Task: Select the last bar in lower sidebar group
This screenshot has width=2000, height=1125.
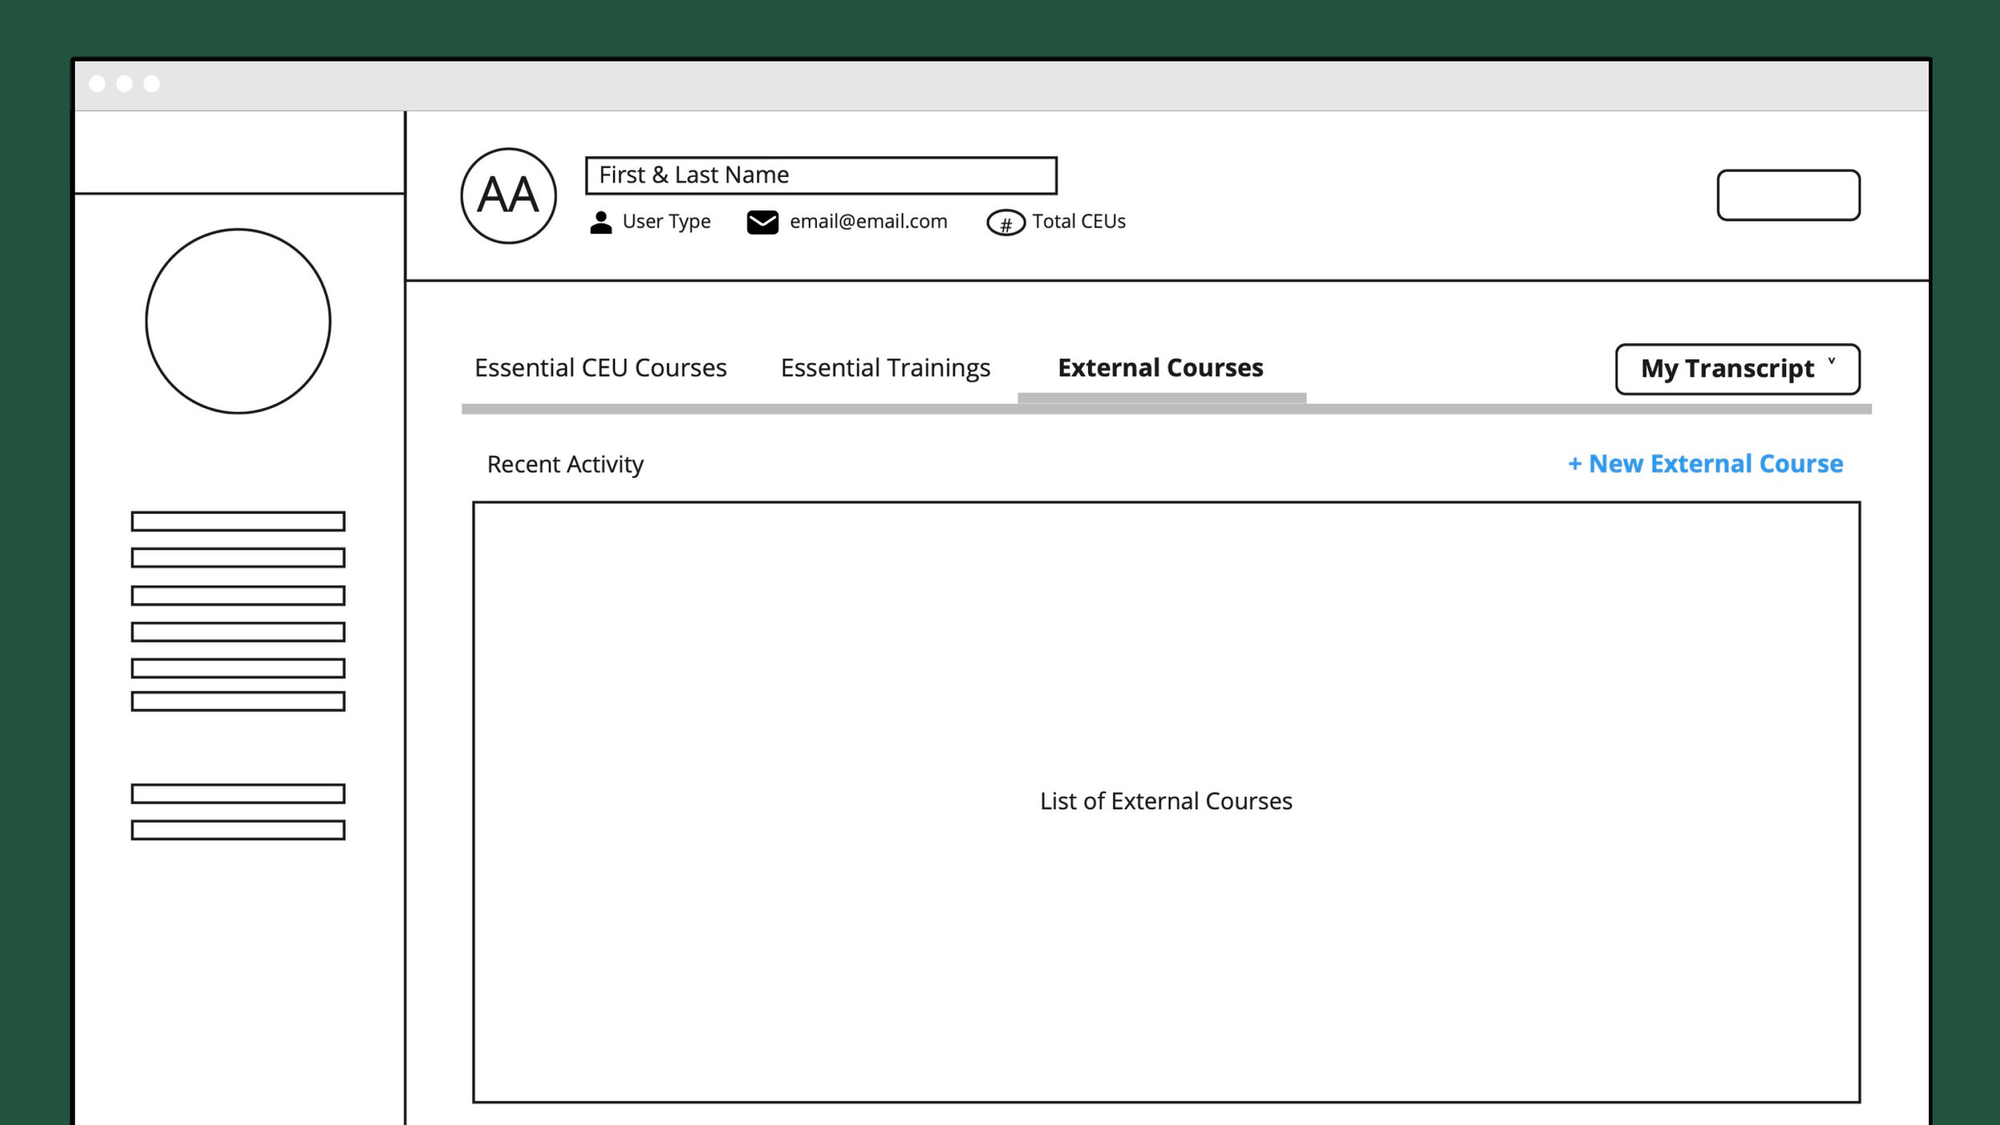Action: (x=238, y=830)
